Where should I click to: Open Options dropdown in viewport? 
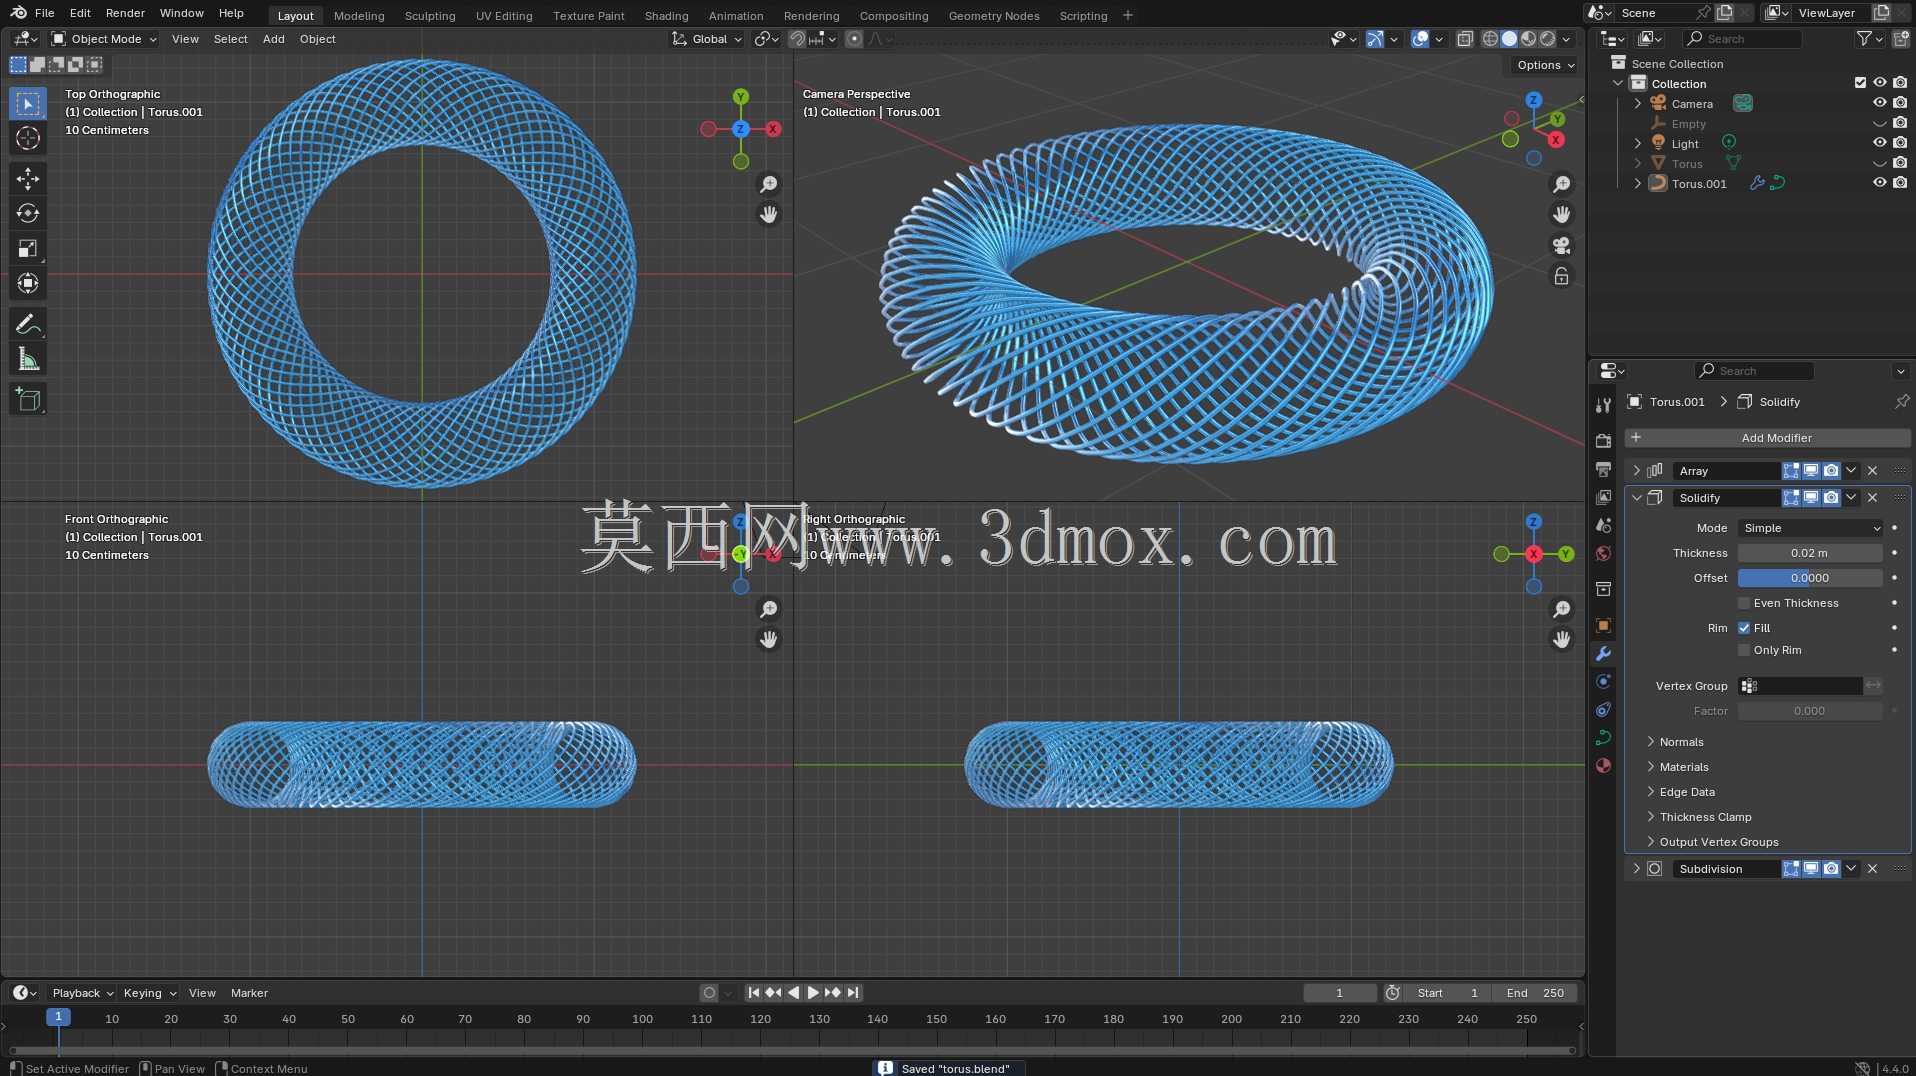point(1545,65)
